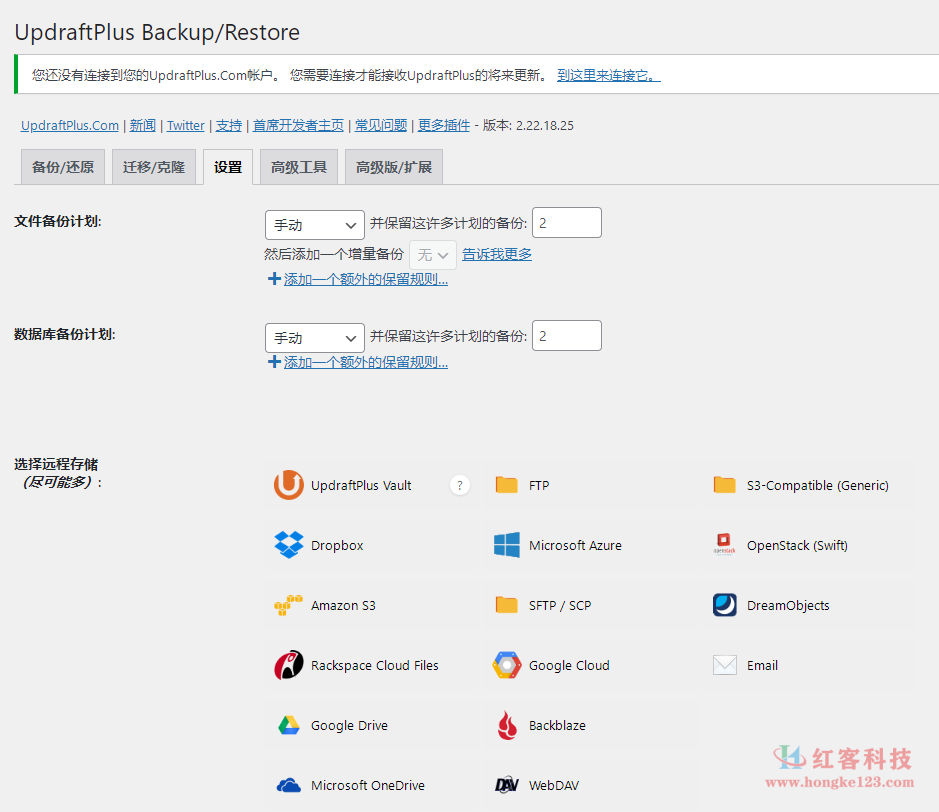Open the UpdraftPlus.Com link
The image size is (939, 812).
(69, 126)
